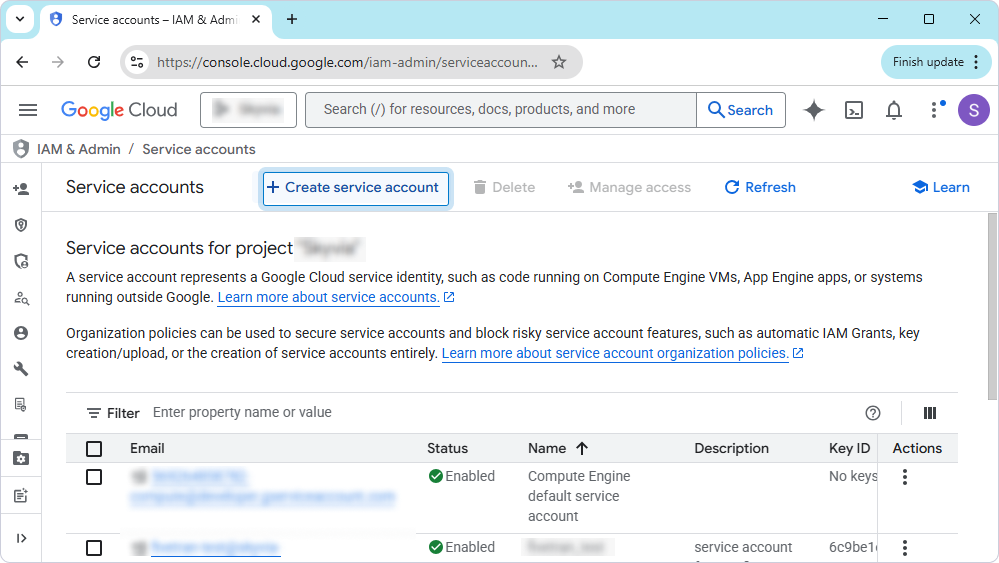999x563 pixels.
Task: Open Chrome three-dot menu
Action: tap(976, 62)
